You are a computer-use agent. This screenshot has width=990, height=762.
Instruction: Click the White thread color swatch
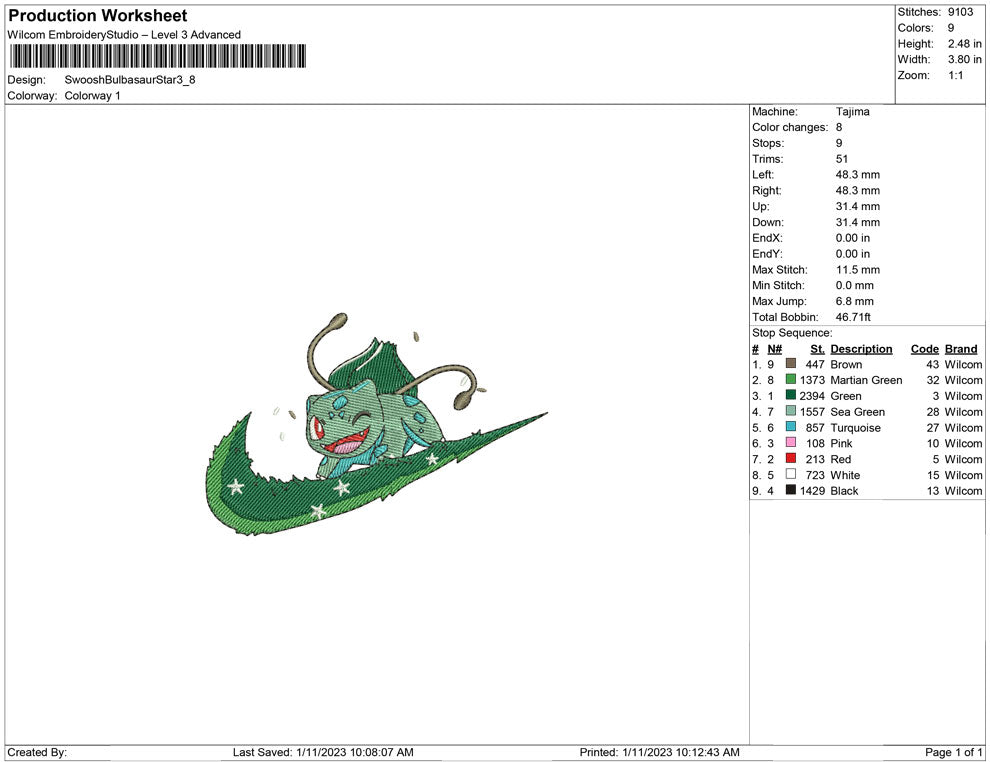pyautogui.click(x=790, y=474)
